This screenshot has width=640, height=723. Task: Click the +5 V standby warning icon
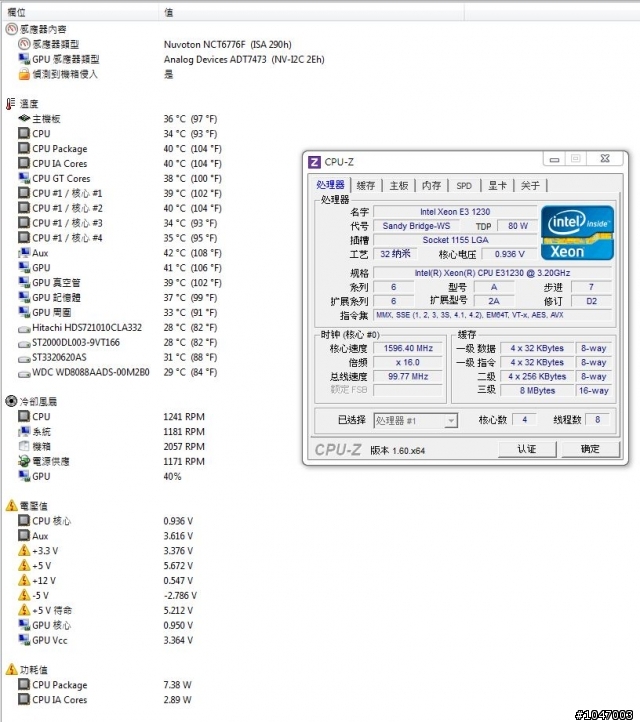pos(24,610)
